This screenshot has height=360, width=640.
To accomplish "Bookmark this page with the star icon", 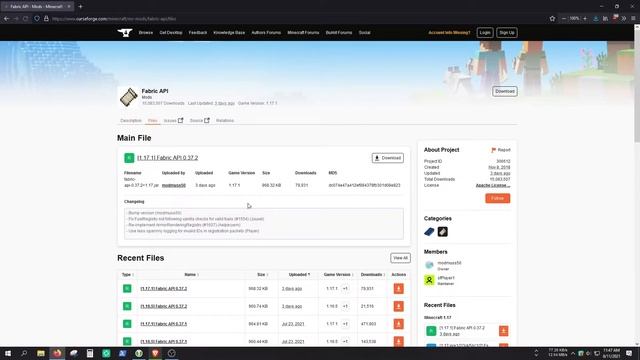I will (x=552, y=19).
